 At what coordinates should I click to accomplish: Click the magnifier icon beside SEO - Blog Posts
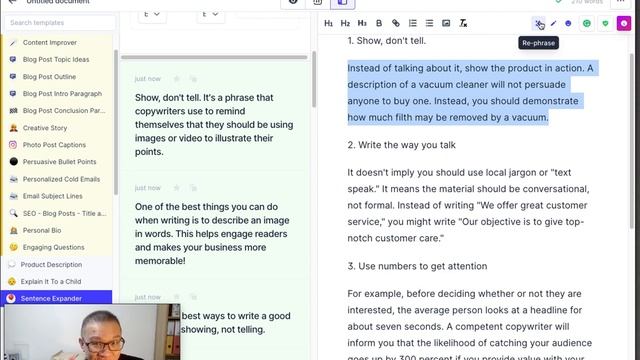[x=13, y=213]
